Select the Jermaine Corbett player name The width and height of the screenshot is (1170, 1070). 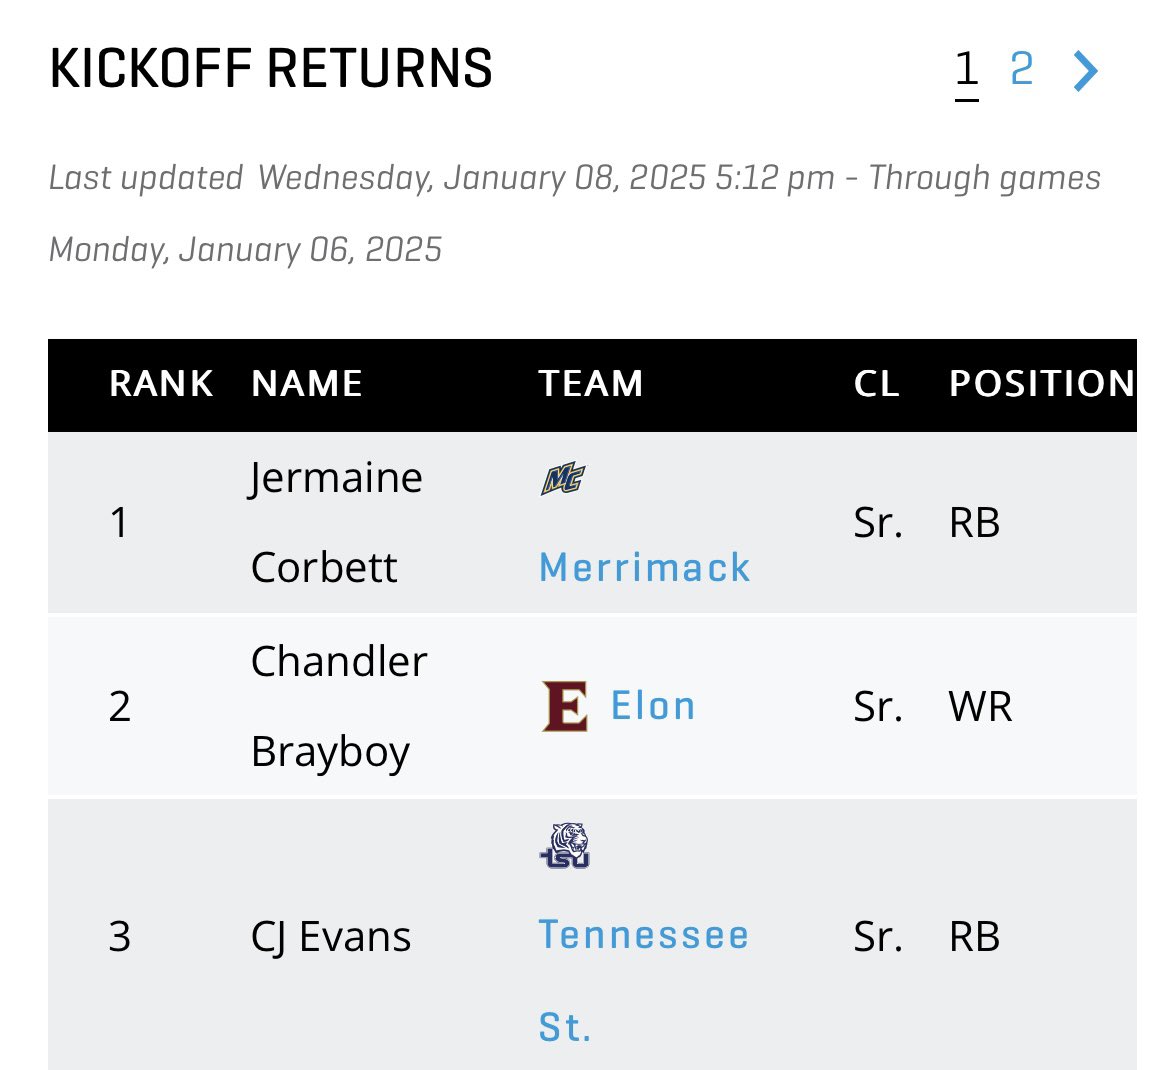(337, 522)
